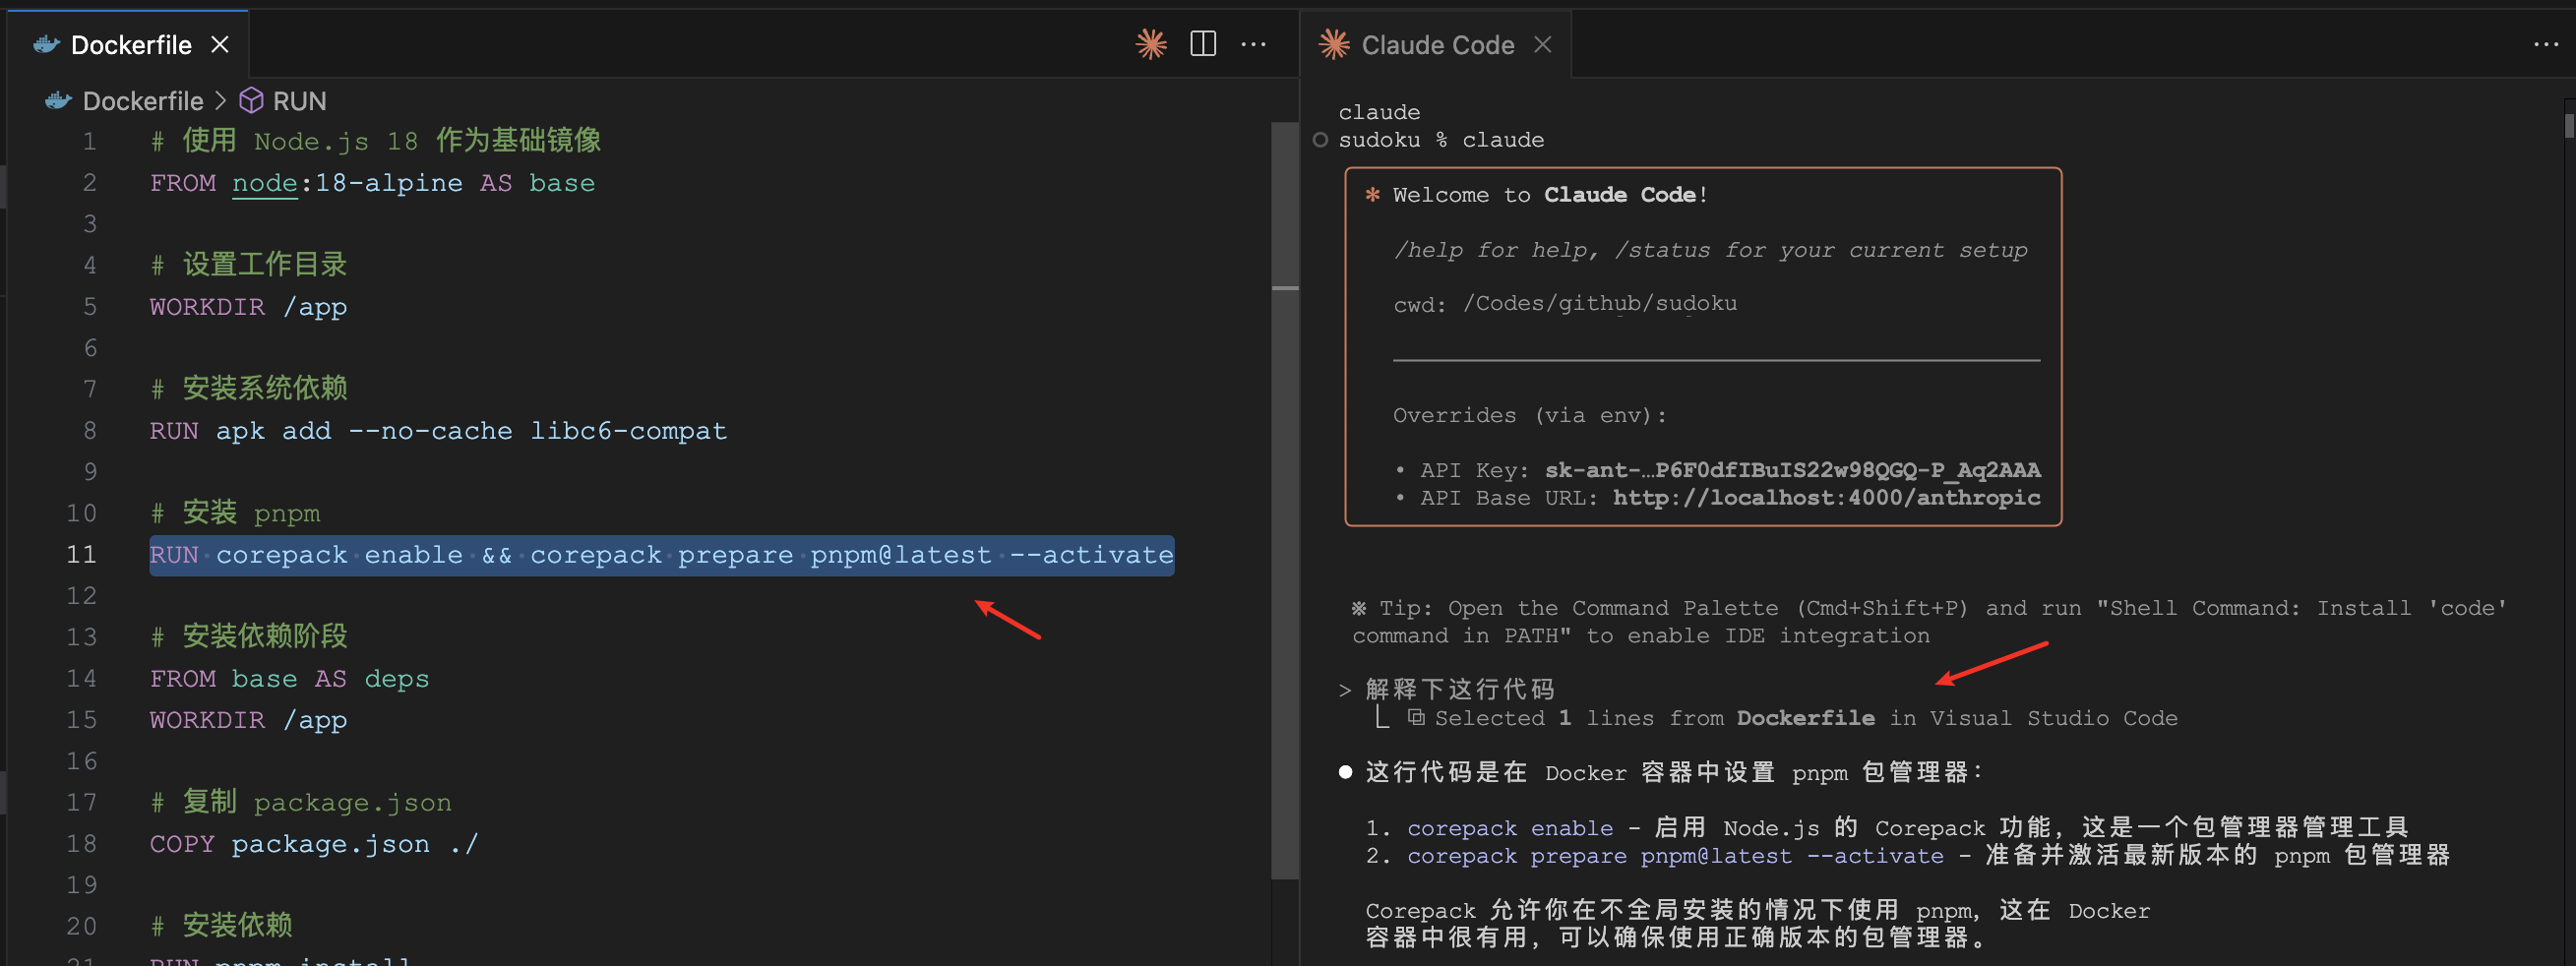The width and height of the screenshot is (2576, 966).
Task: Click the Docker whale icon in breadcrumb
Action: (59, 100)
